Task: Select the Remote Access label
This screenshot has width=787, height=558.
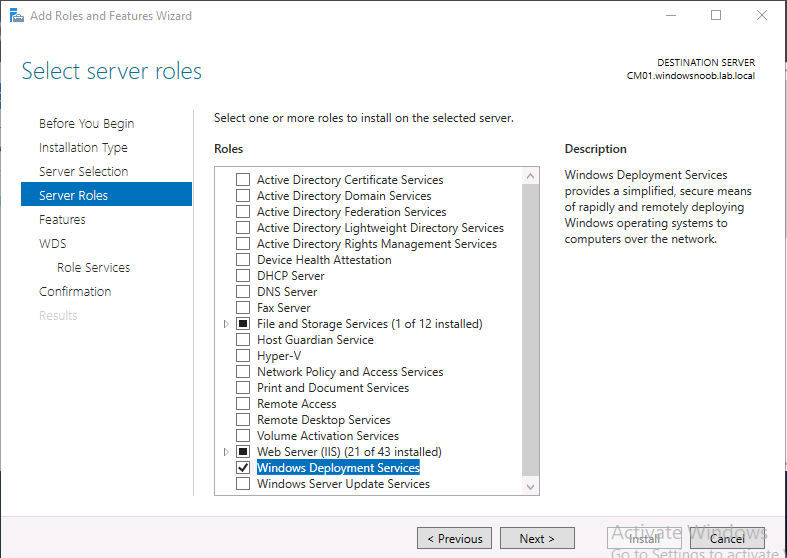Action: [x=297, y=404]
